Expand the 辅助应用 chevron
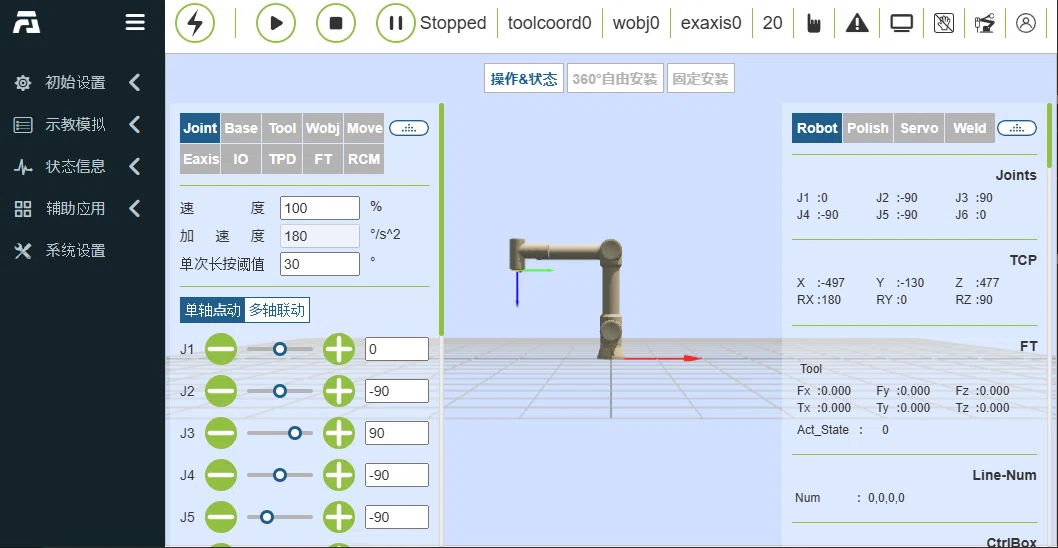 coord(135,209)
